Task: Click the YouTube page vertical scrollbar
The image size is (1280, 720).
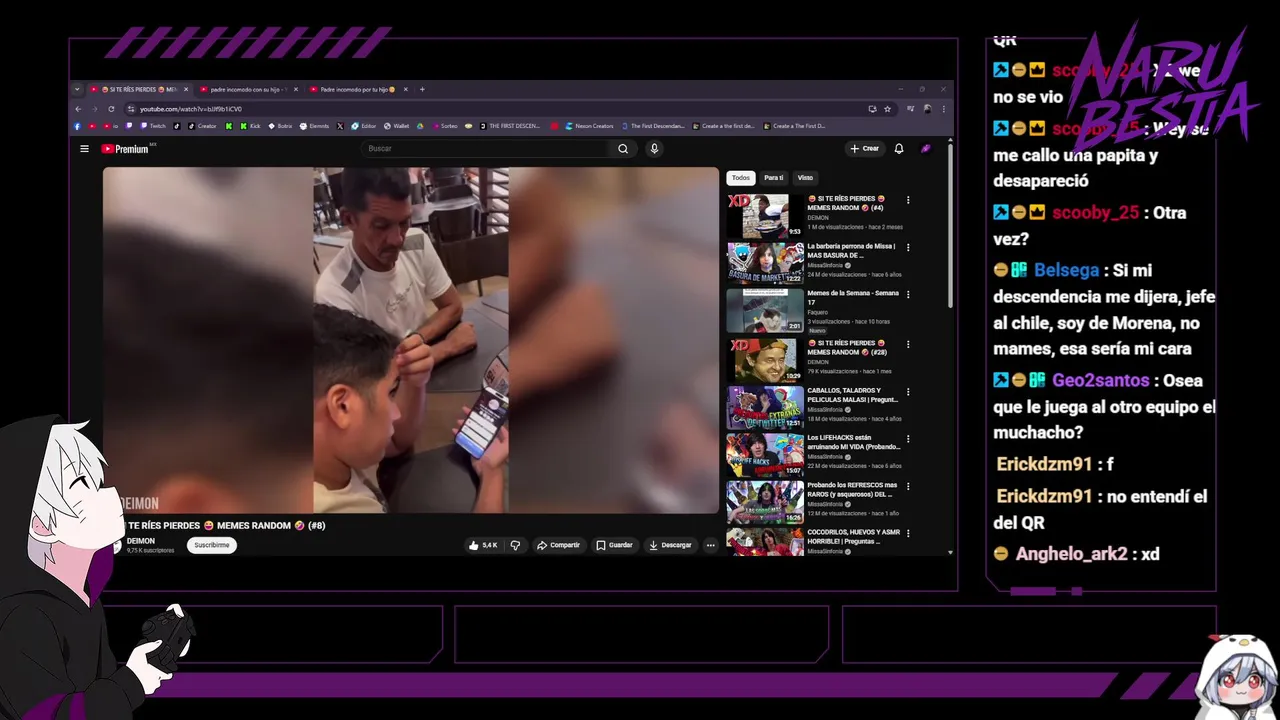Action: click(x=950, y=225)
